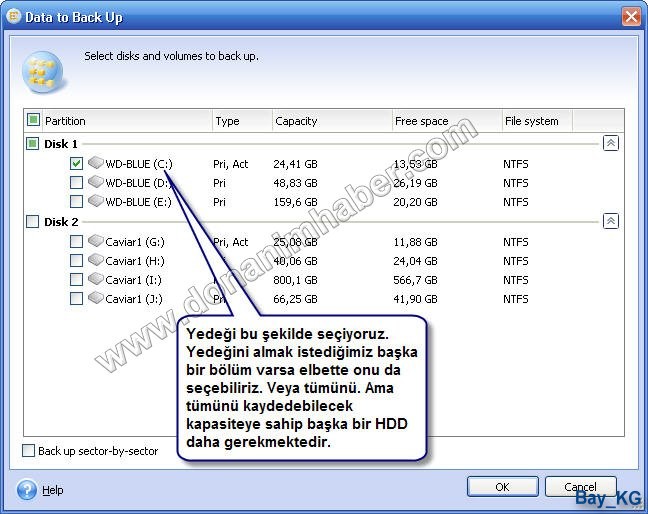Check the Caviar1 (G:) partition checkbox
The width and height of the screenshot is (648, 514).
(x=76, y=241)
